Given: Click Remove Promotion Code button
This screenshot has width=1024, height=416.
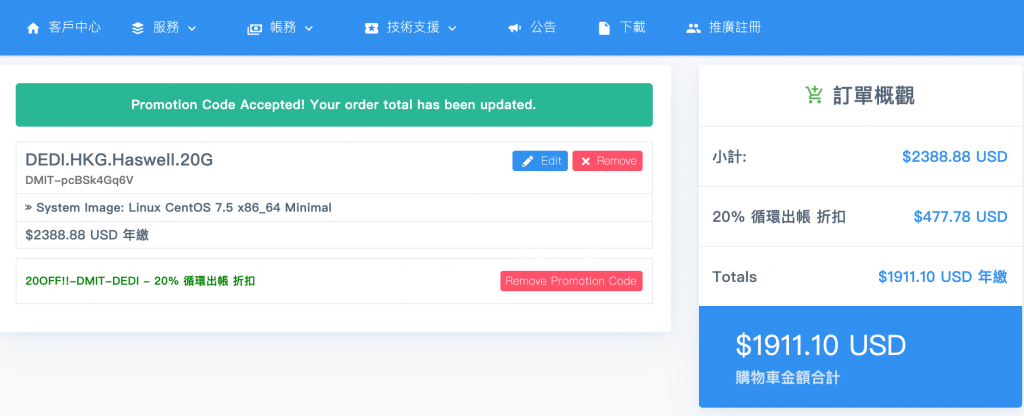Looking at the screenshot, I should [571, 281].
